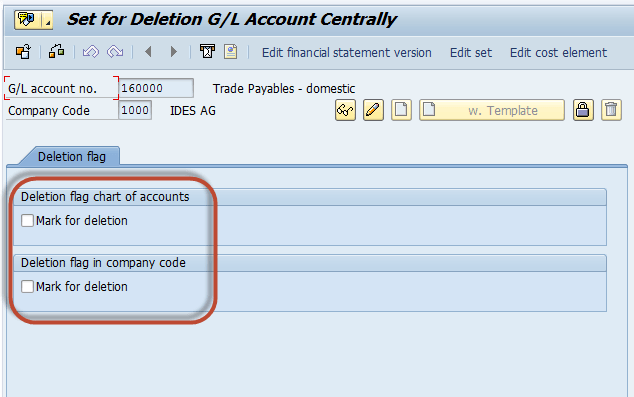Viewport: 634px width, 397px height.
Task: Open the title bar menu icon
Action: [27, 19]
